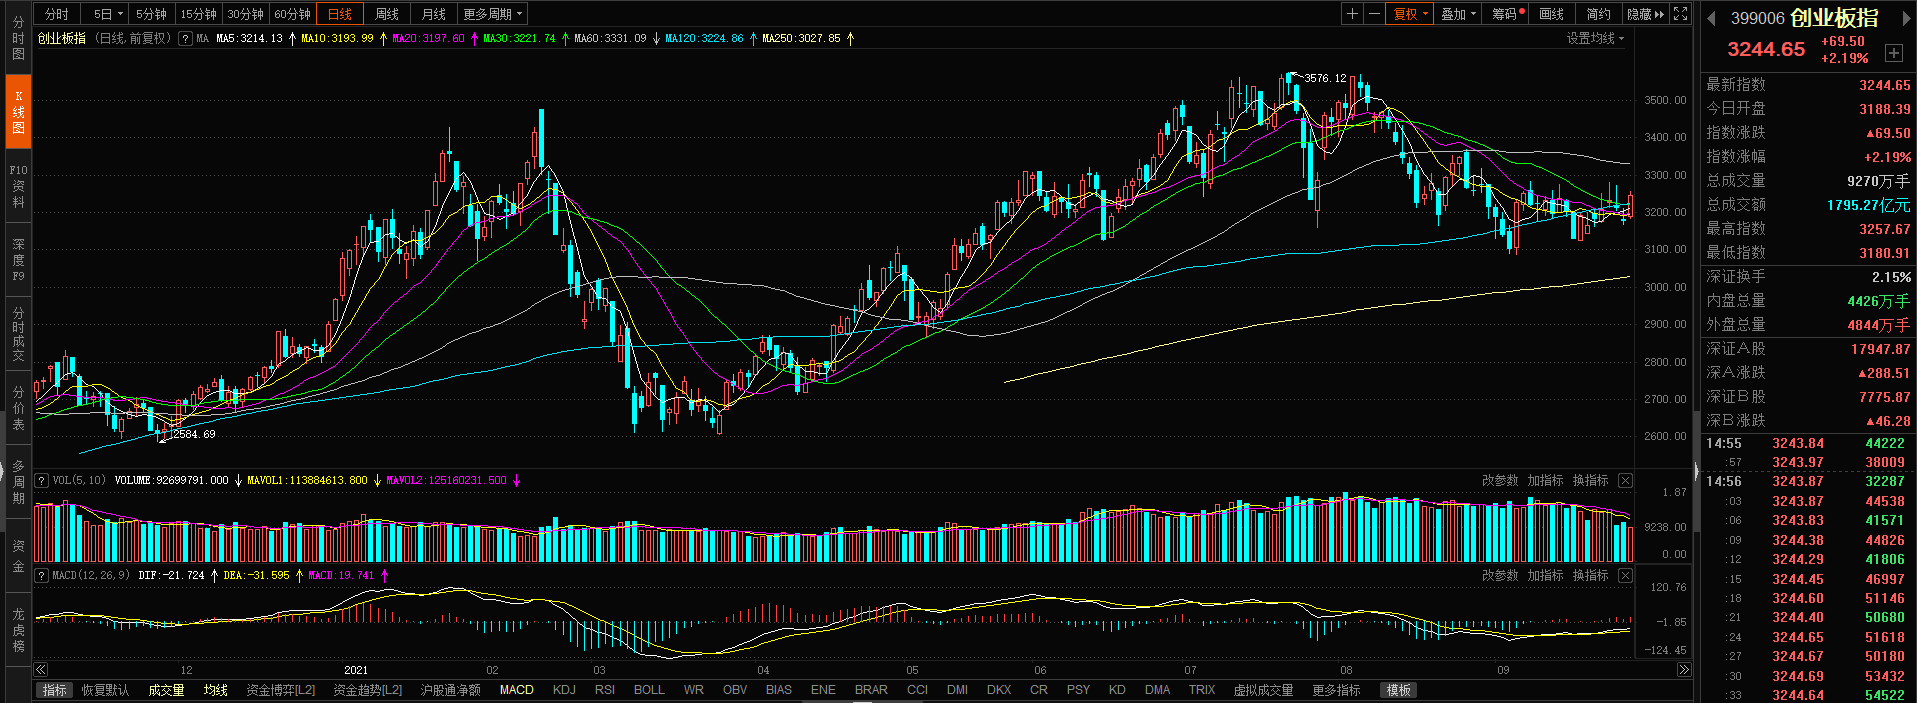Toggle the 均线 moving average overlay
The height and width of the screenshot is (703, 1917).
[215, 690]
